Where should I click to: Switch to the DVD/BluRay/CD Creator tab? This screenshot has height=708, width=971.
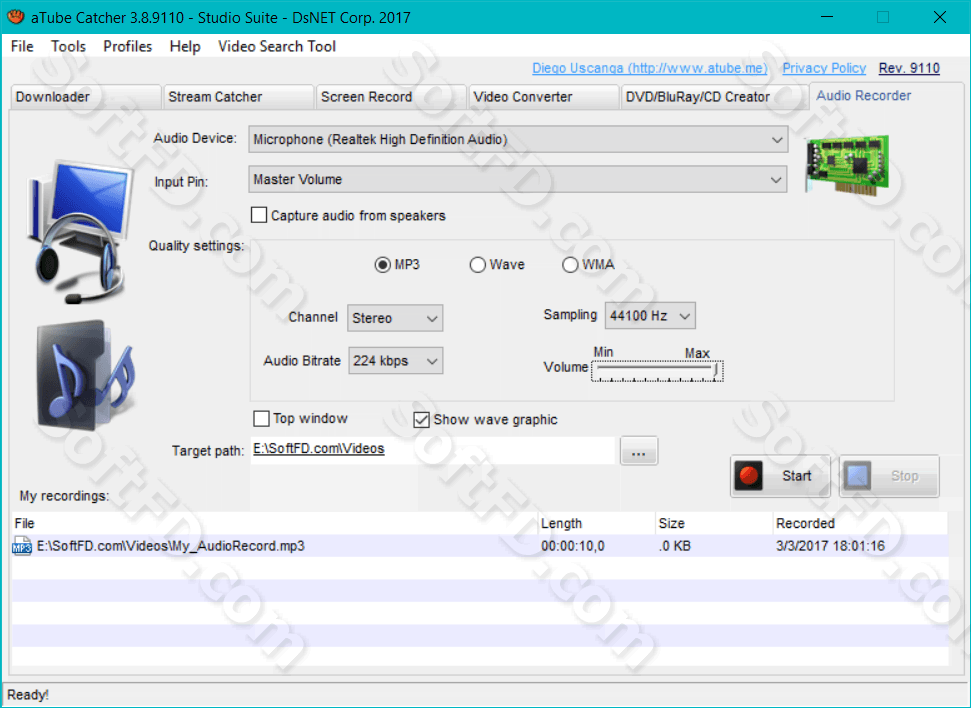[715, 97]
